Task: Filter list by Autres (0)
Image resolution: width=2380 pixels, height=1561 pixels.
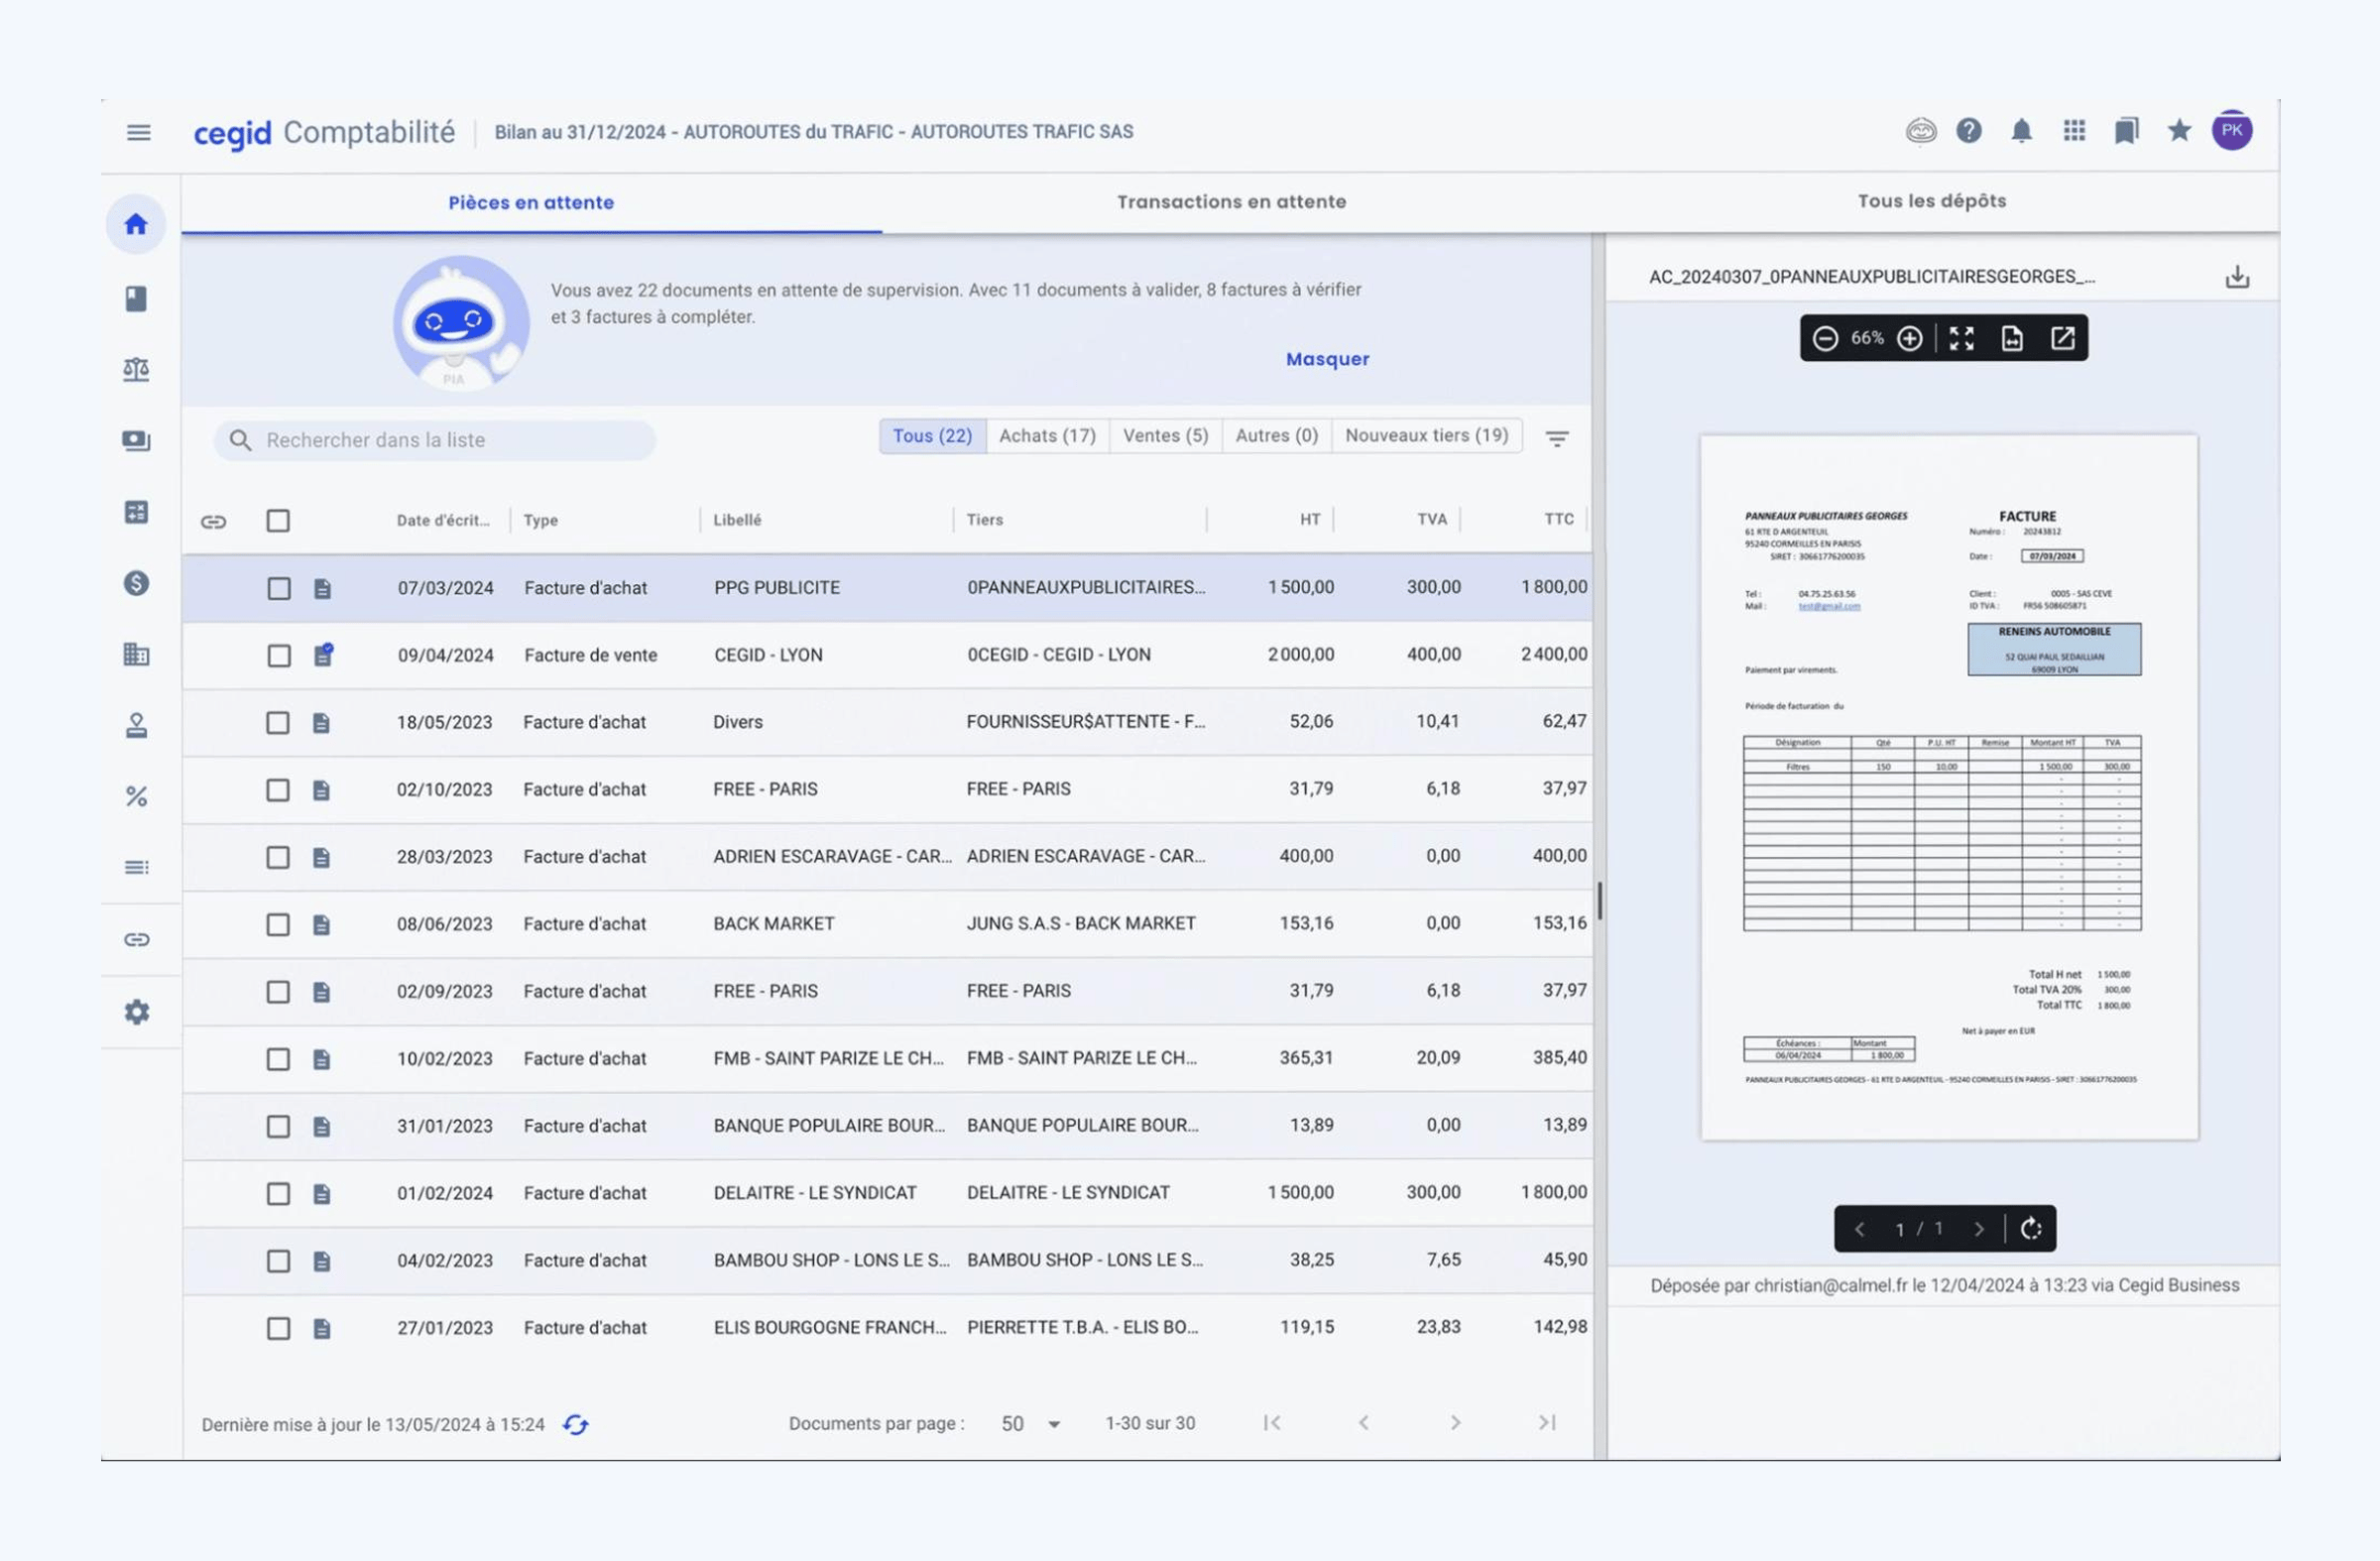Action: [1276, 436]
